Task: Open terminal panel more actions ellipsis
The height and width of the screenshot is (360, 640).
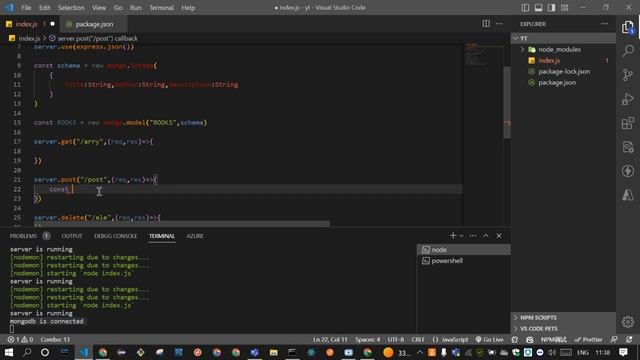Action: coord(473,236)
